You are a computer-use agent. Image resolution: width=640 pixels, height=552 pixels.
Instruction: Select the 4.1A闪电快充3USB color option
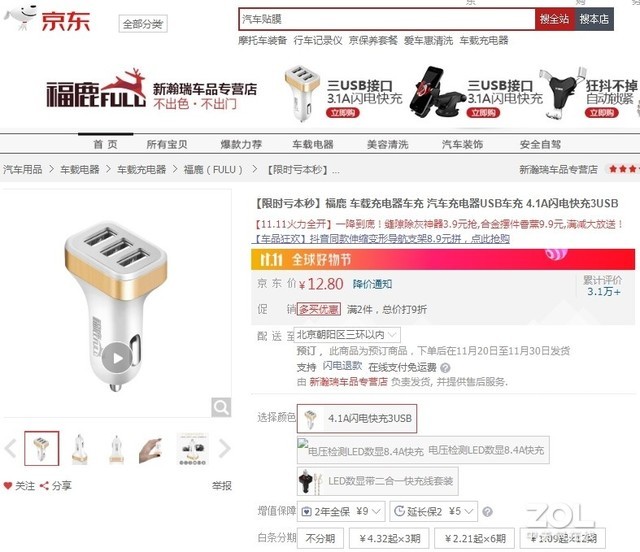[x=357, y=418]
